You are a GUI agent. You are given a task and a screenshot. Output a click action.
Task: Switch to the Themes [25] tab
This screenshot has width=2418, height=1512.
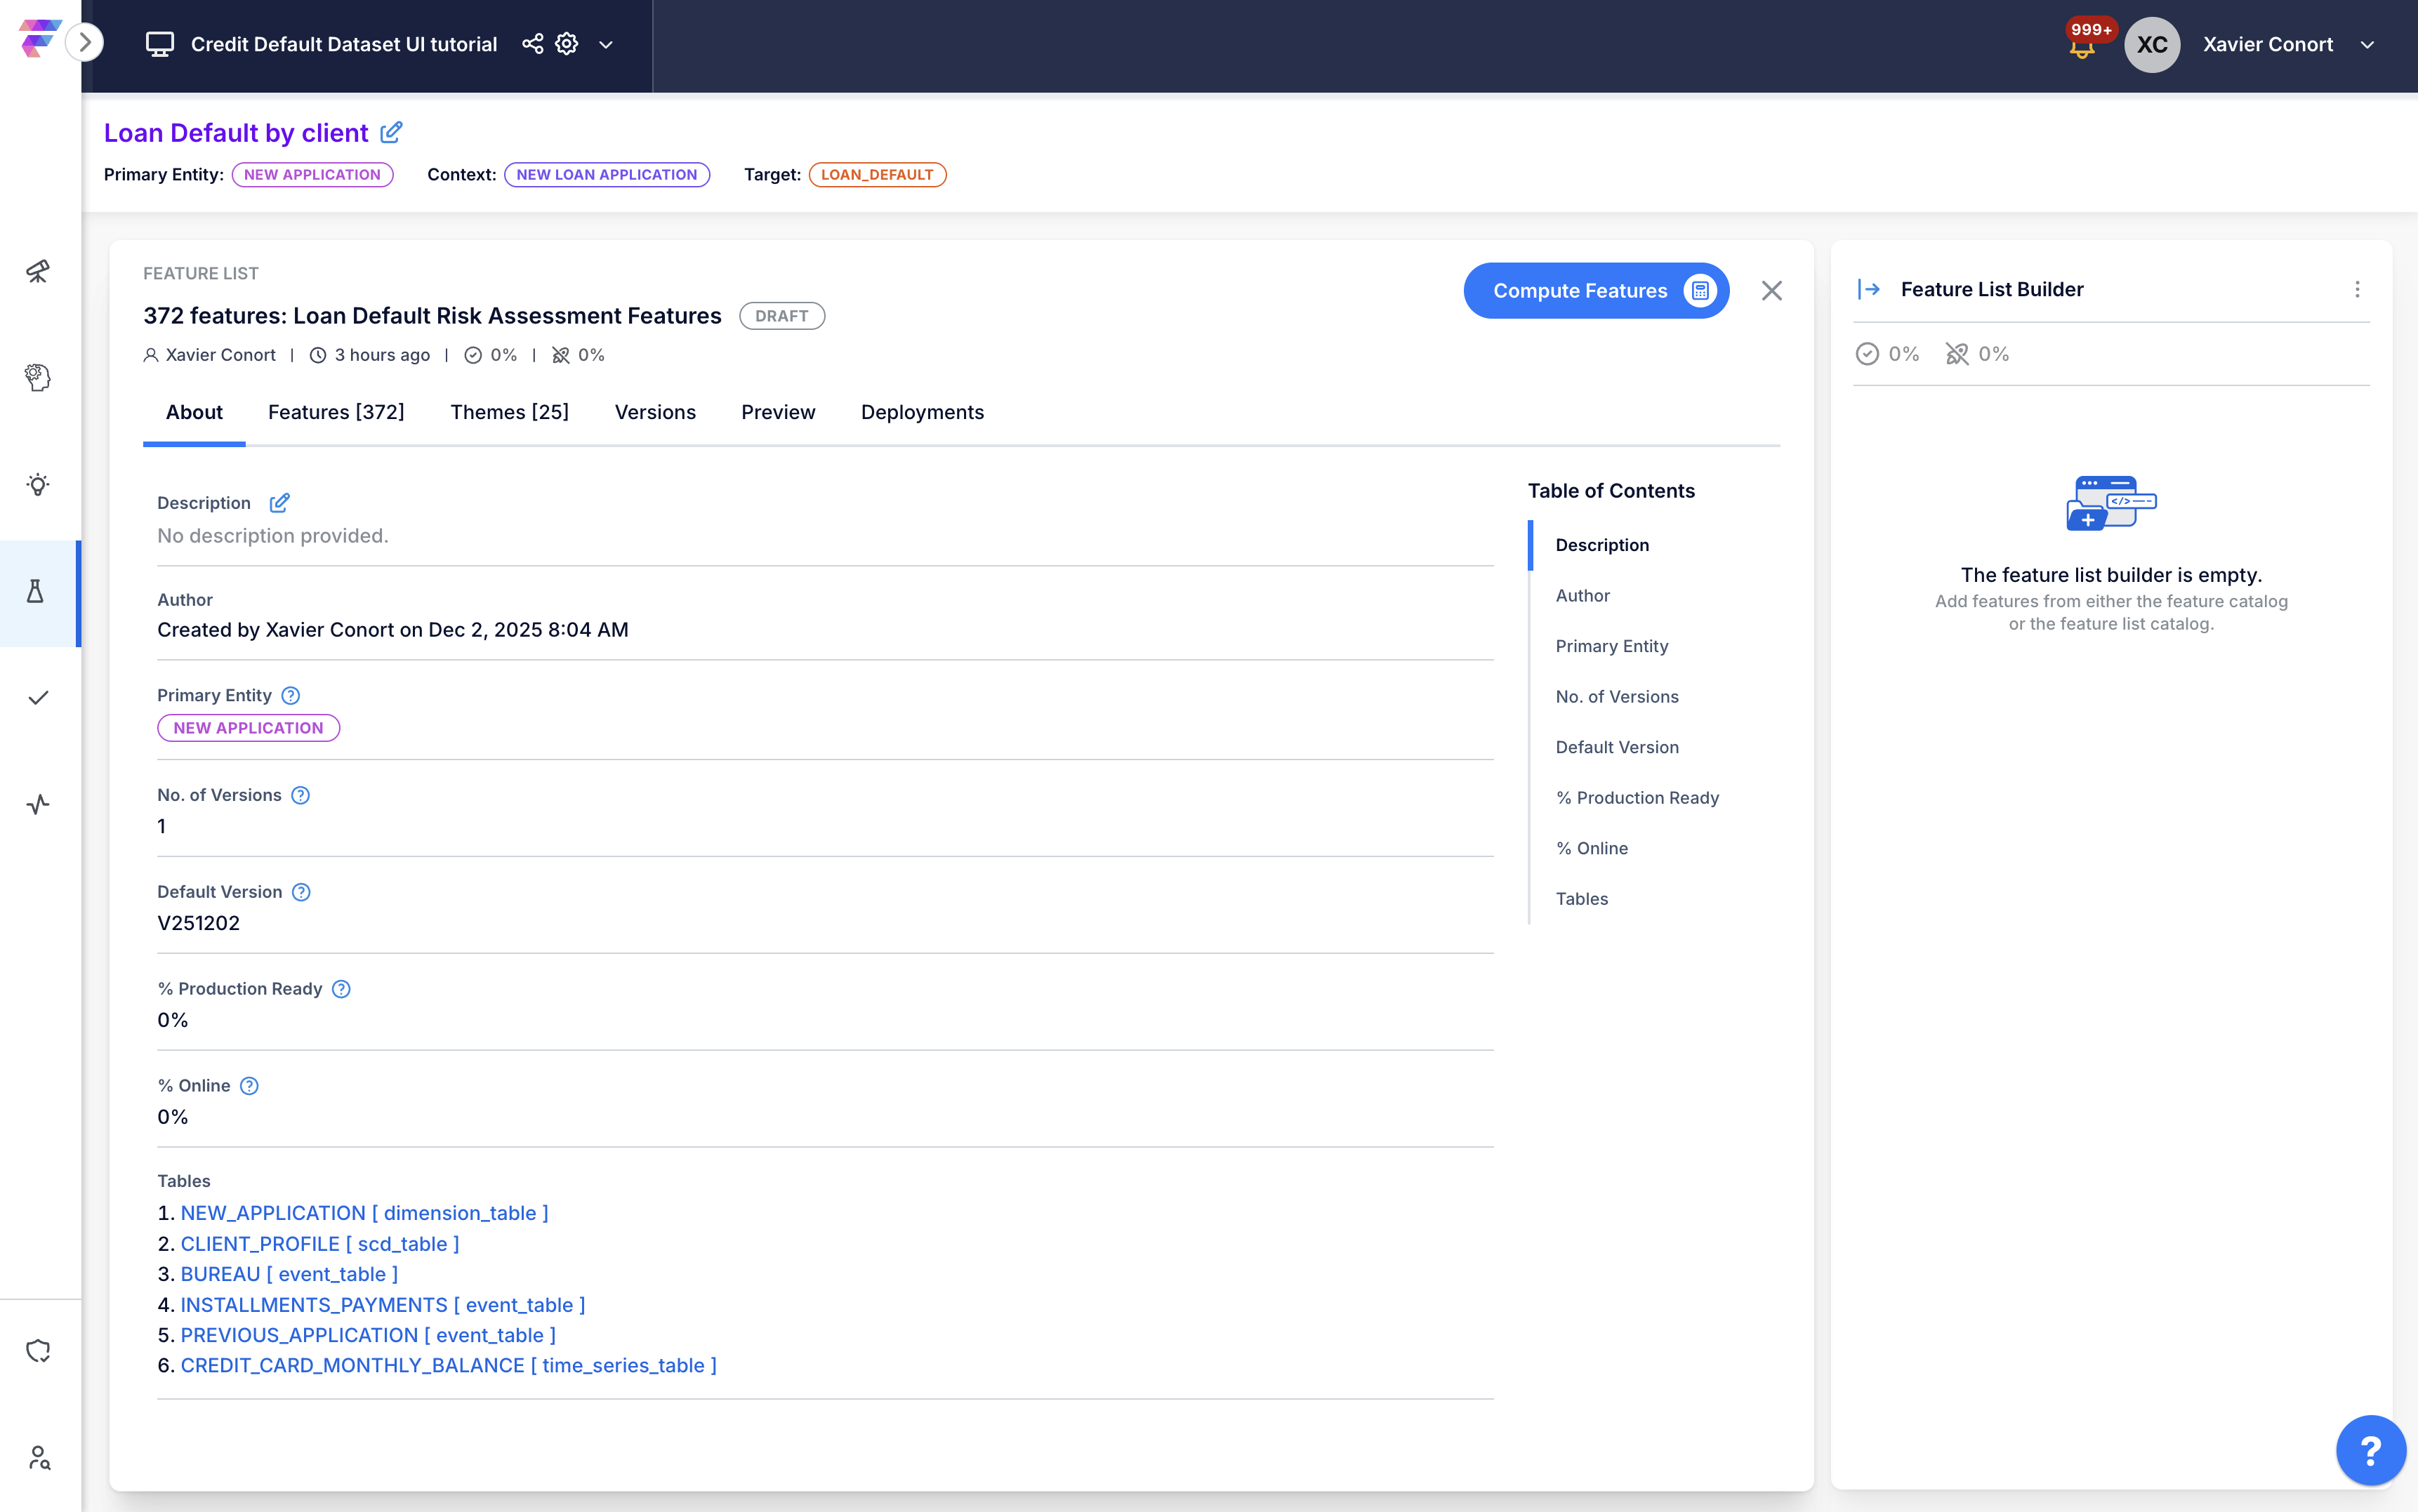(x=509, y=412)
